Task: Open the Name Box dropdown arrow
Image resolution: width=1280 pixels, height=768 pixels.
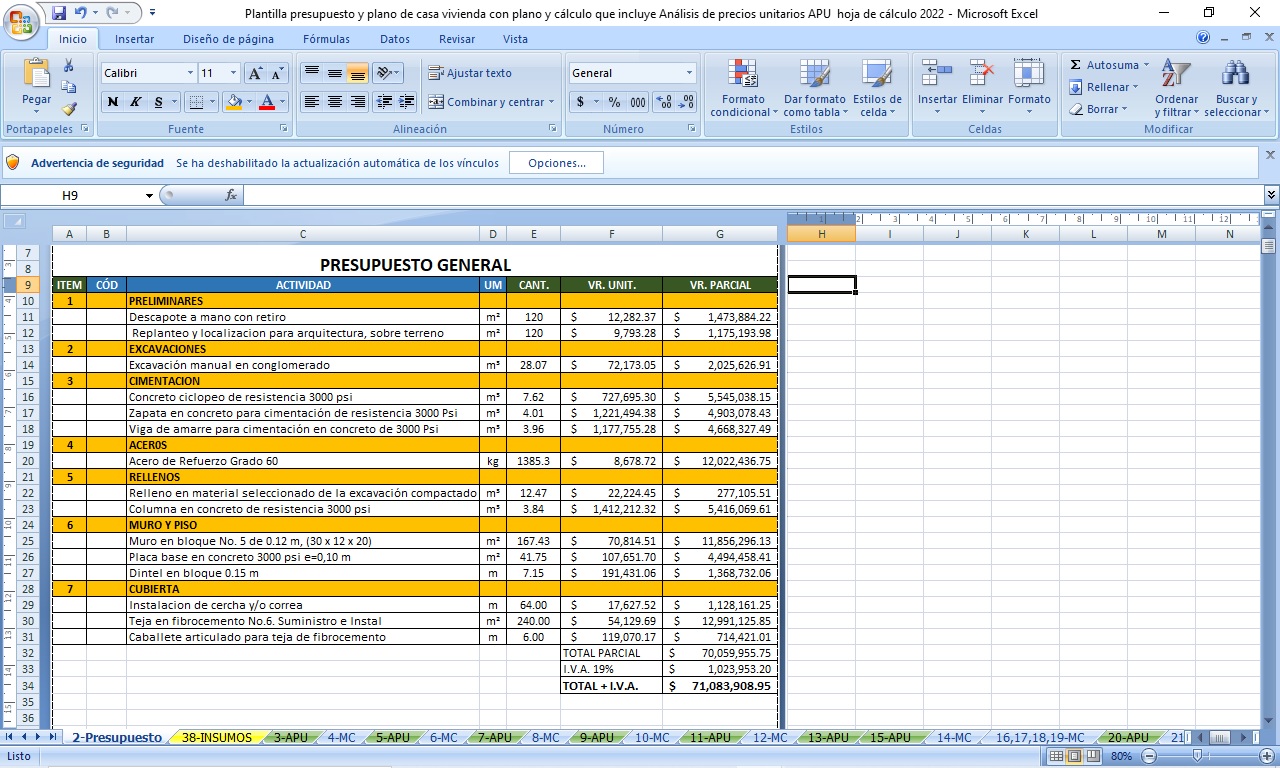Action: (x=149, y=195)
